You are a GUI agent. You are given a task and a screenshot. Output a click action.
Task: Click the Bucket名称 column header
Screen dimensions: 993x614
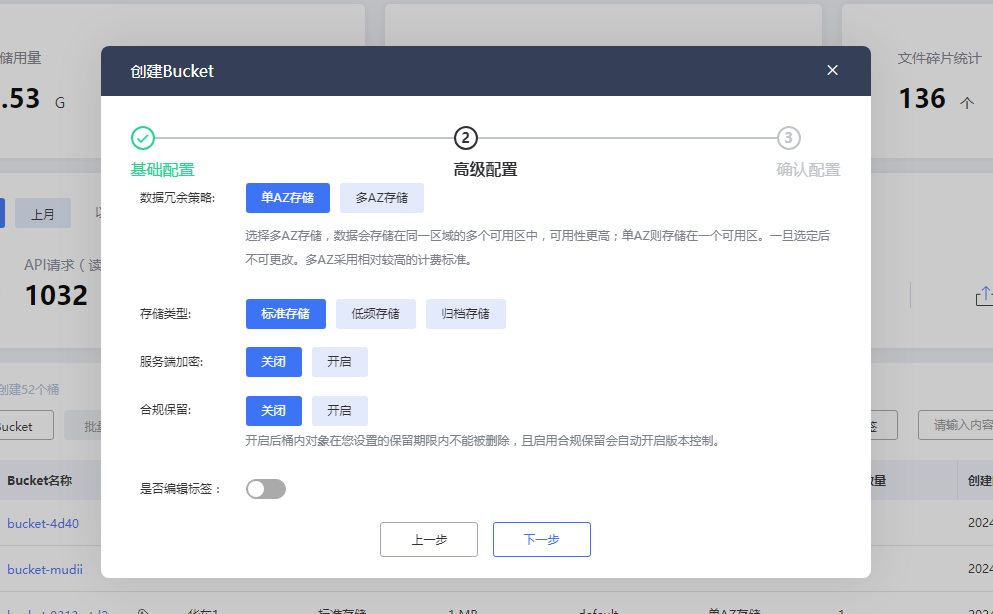39,480
